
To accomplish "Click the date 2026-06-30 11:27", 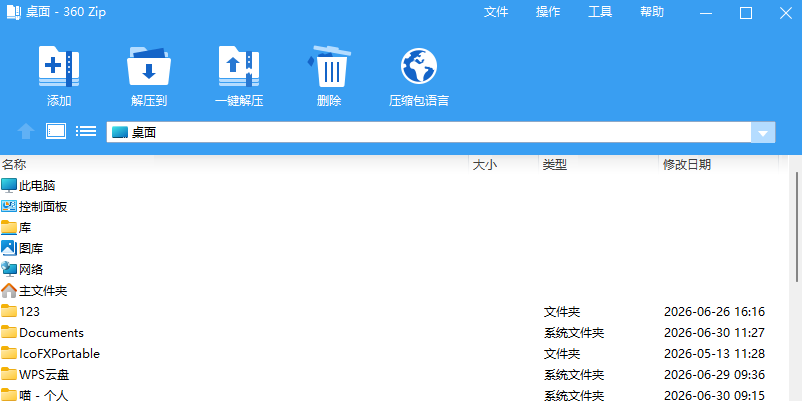I will (x=714, y=332).
